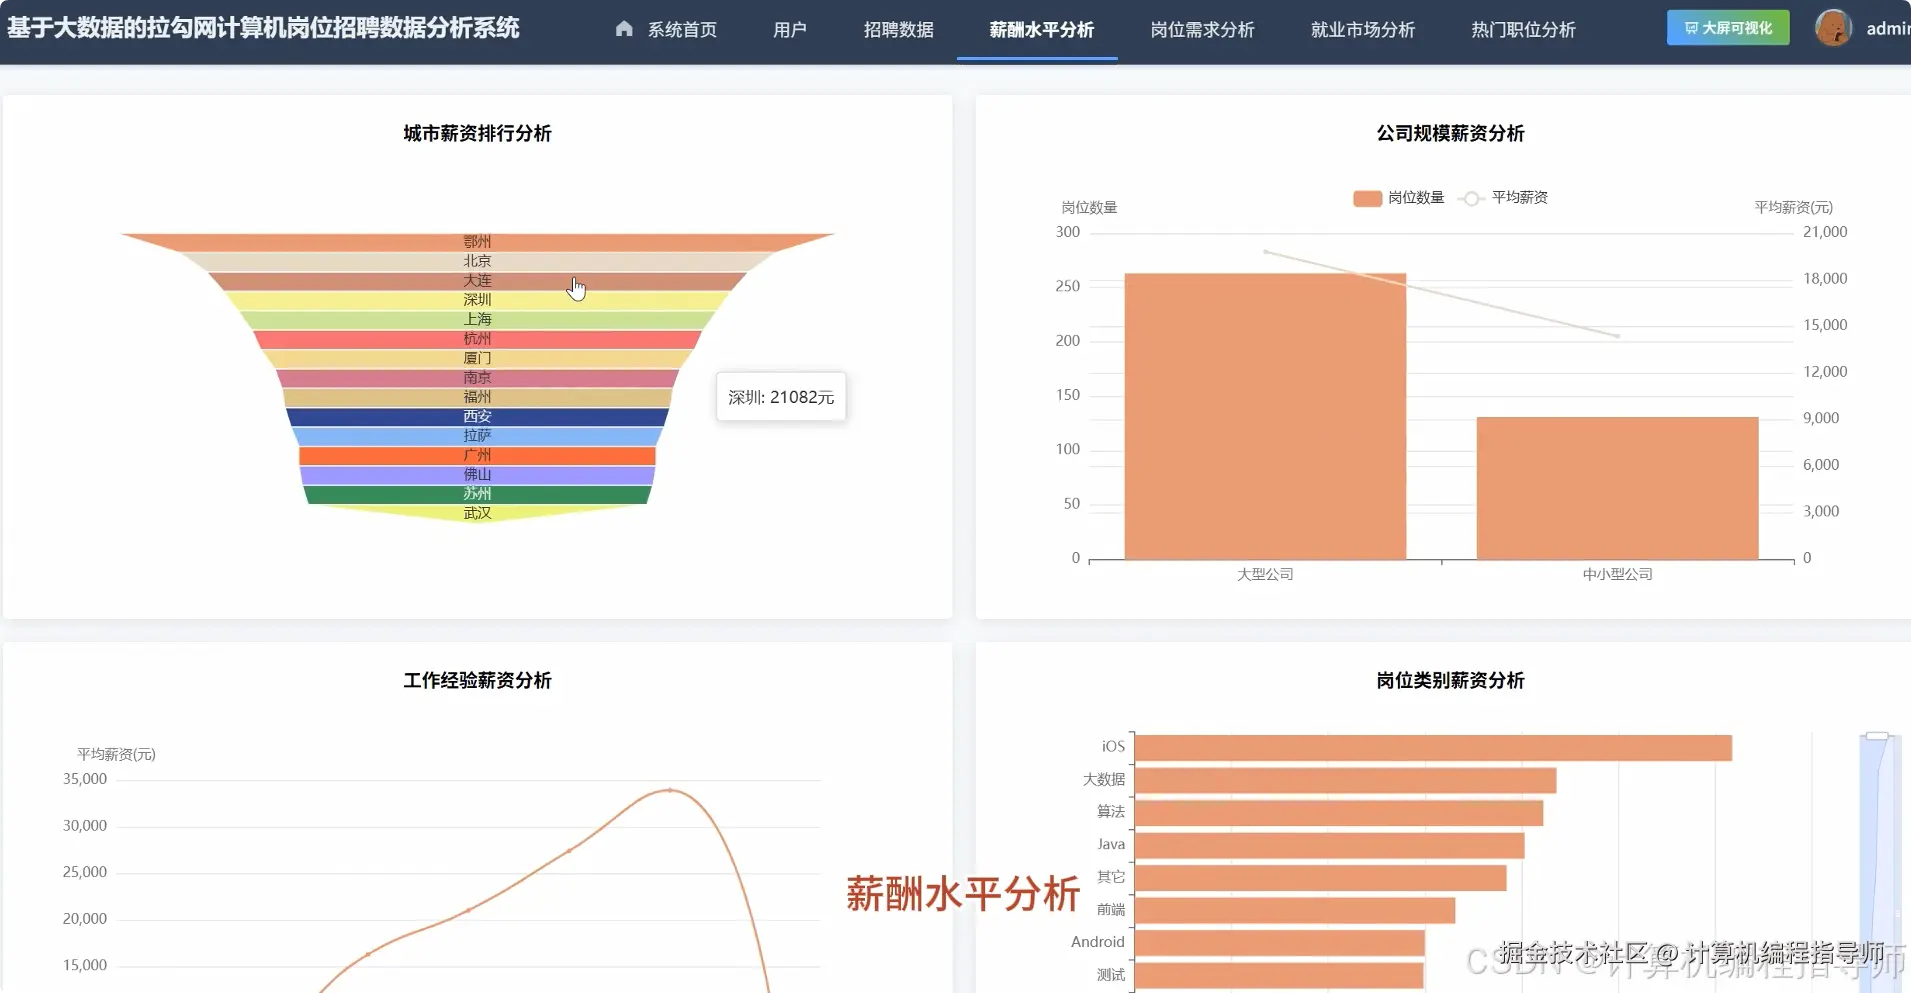Click the 深圳: 21082元 tooltip box
This screenshot has width=1911, height=993.
(x=781, y=396)
